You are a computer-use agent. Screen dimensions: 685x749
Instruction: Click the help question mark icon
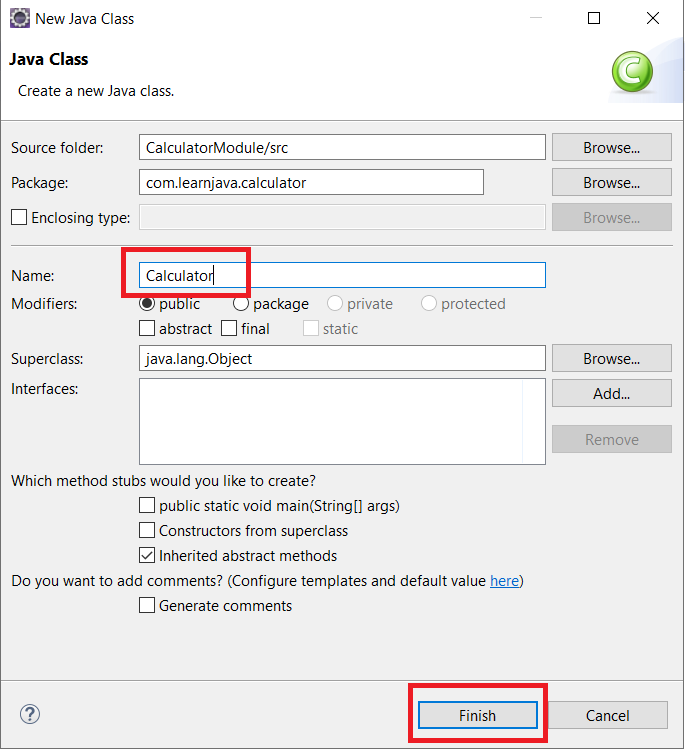pyautogui.click(x=30, y=715)
